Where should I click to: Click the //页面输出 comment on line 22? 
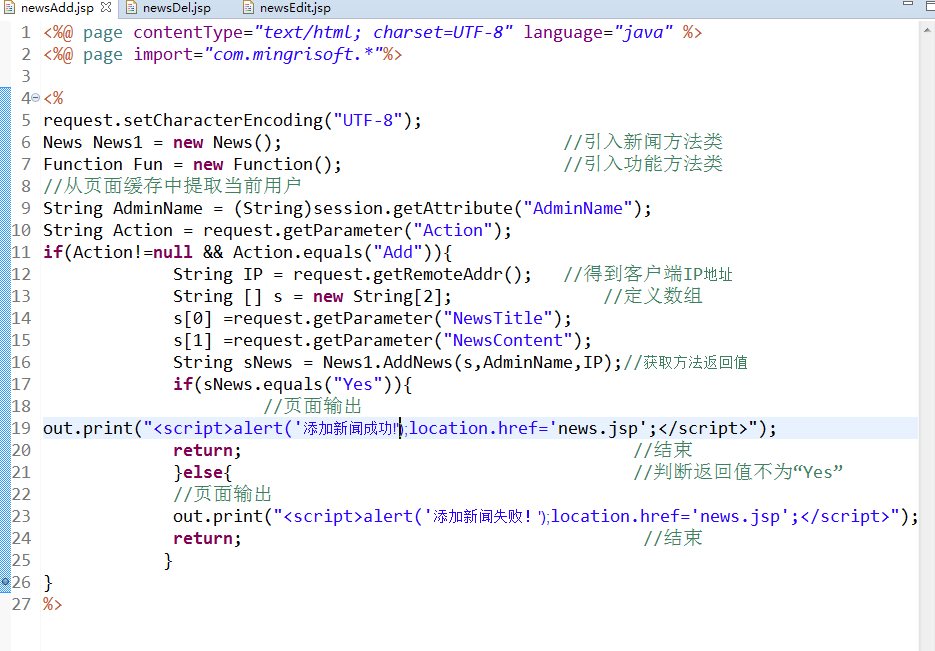222,494
